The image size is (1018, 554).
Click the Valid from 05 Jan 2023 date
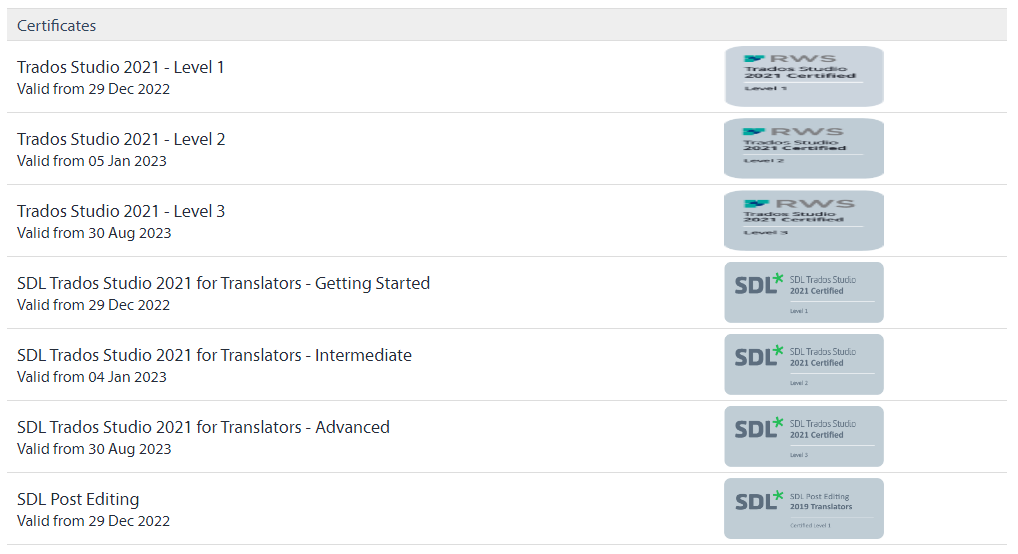point(92,161)
